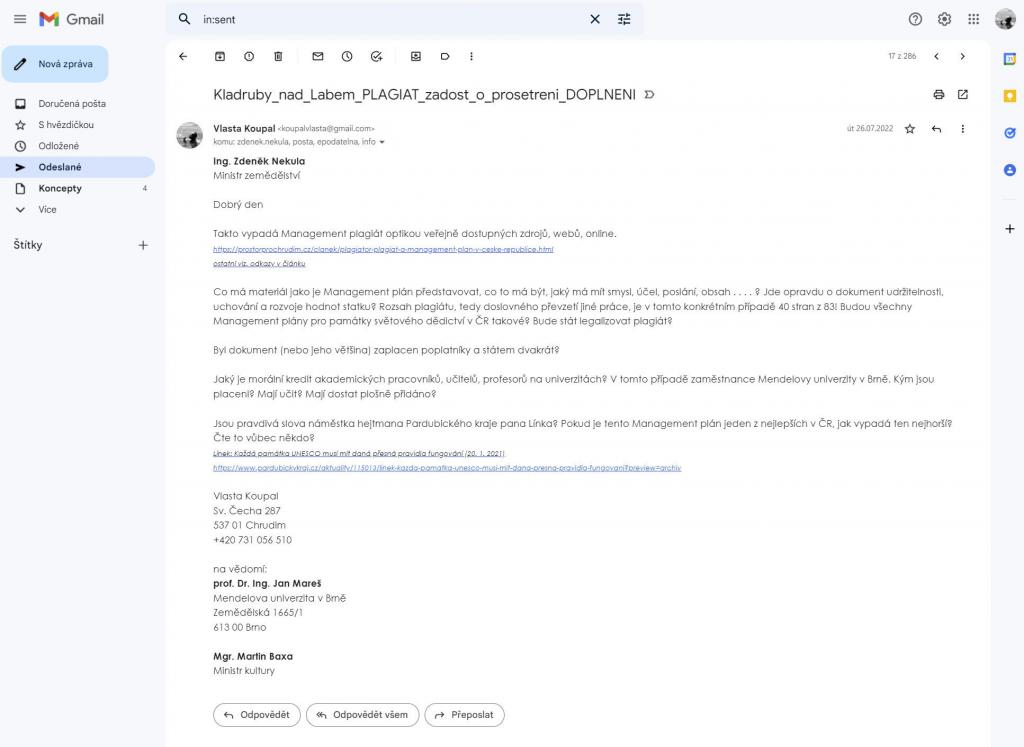This screenshot has width=1024, height=747.
Task: Star the message from Vlasta Koupal
Action: click(910, 129)
